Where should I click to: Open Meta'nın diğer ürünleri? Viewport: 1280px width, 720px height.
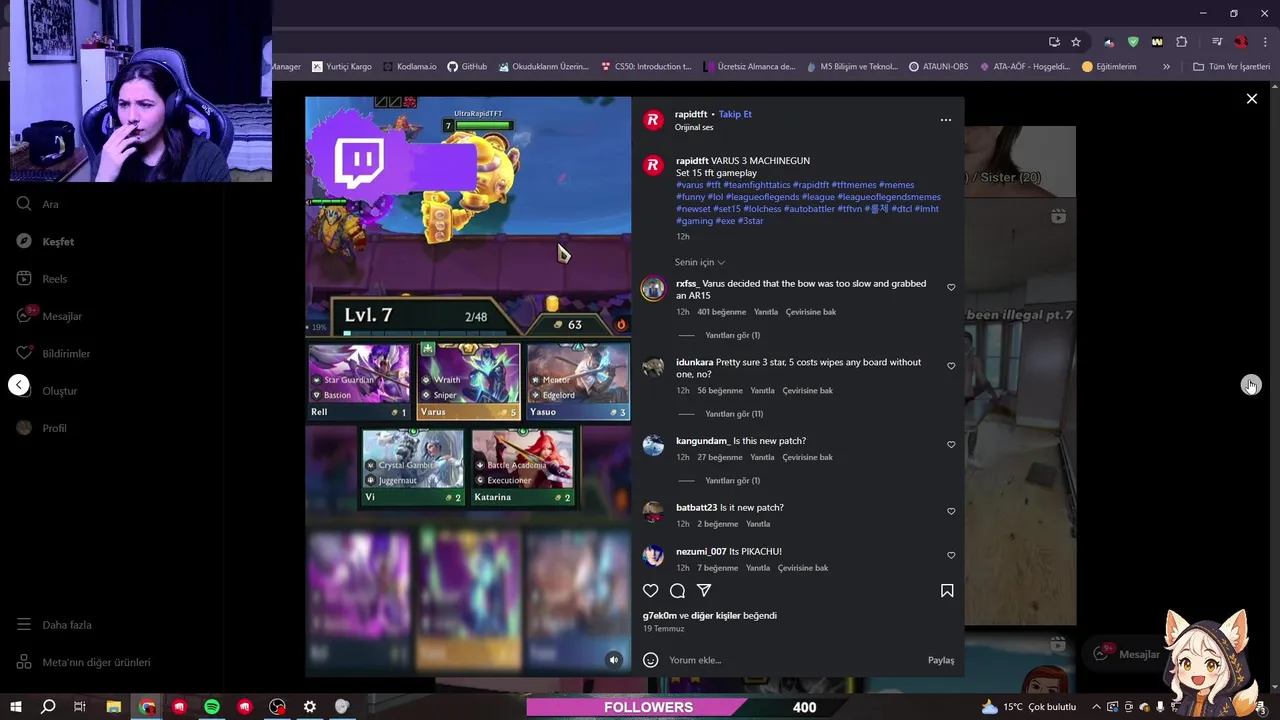[84, 662]
